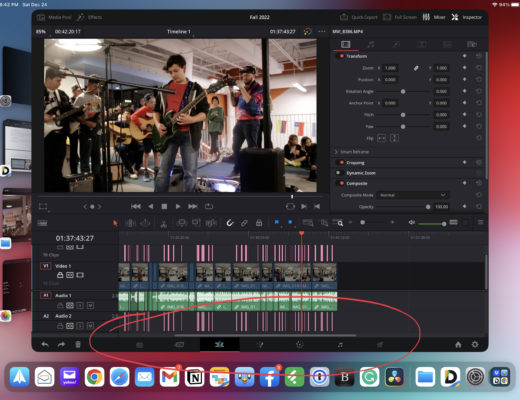The width and height of the screenshot is (520, 400).
Task: Add a blue flag
Action: [x=276, y=222]
